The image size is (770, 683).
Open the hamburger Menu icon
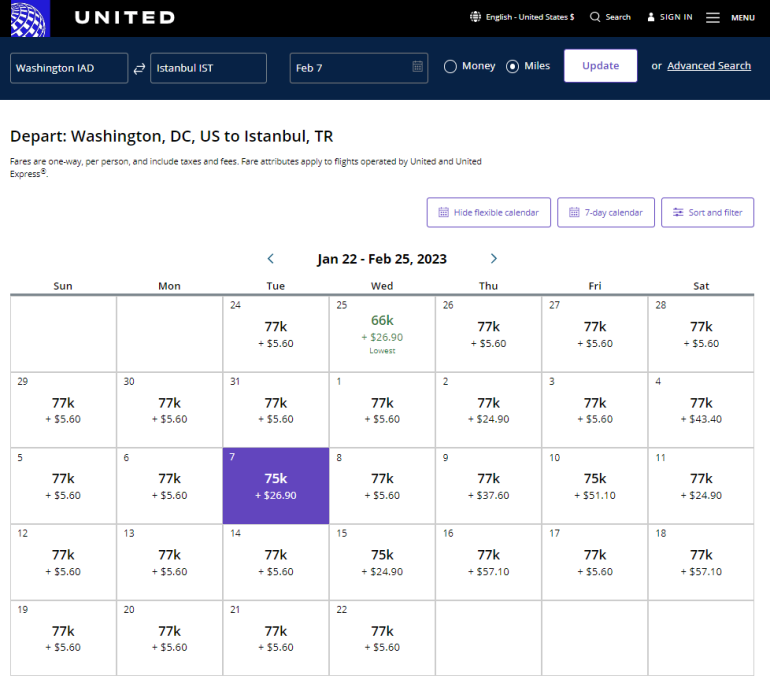713,17
